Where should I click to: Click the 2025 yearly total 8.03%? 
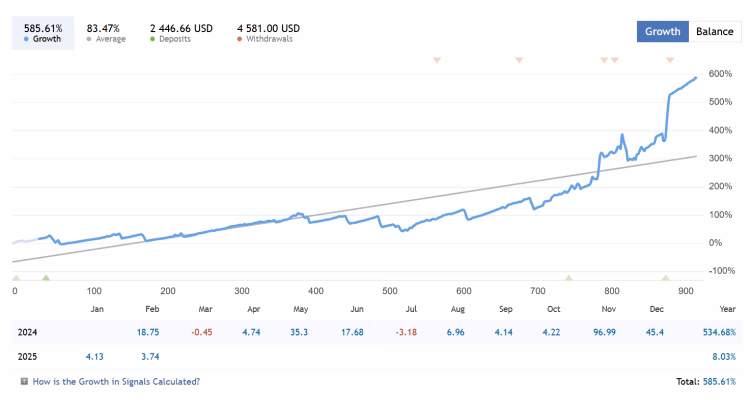tap(724, 357)
